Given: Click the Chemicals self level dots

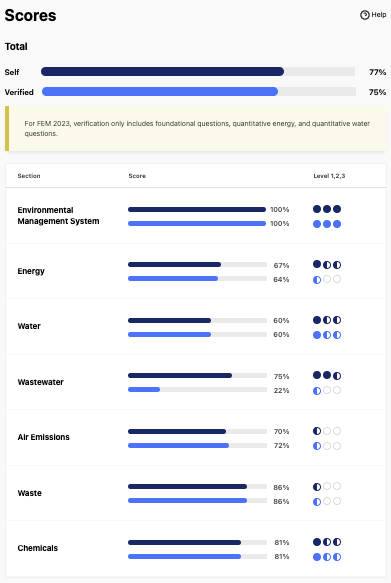Looking at the screenshot, I should click(x=327, y=542).
